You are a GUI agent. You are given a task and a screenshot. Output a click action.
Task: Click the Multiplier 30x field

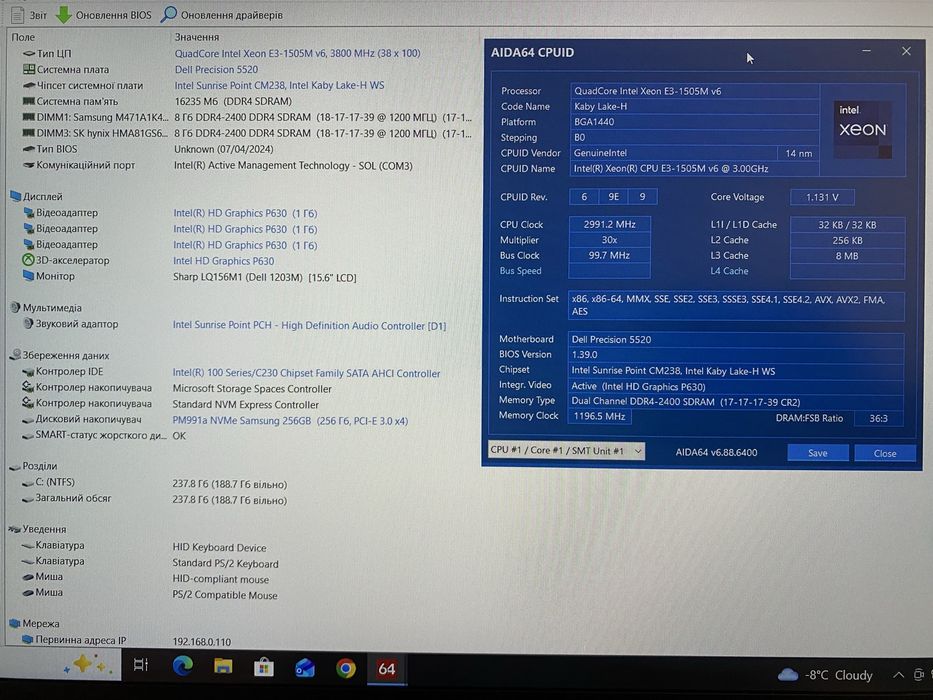609,240
